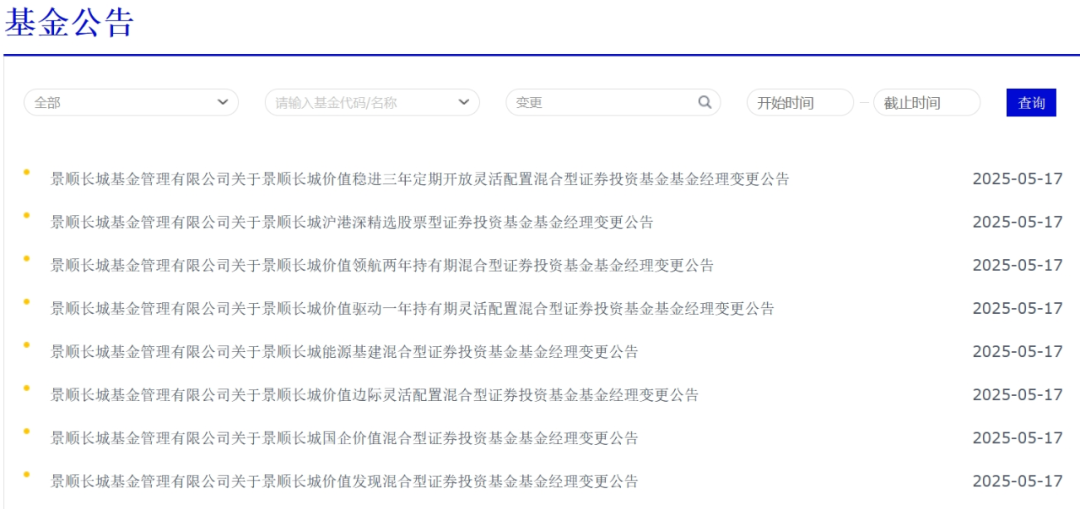Open the 价值领航两年持有期 announcement

pyautogui.click(x=382, y=265)
